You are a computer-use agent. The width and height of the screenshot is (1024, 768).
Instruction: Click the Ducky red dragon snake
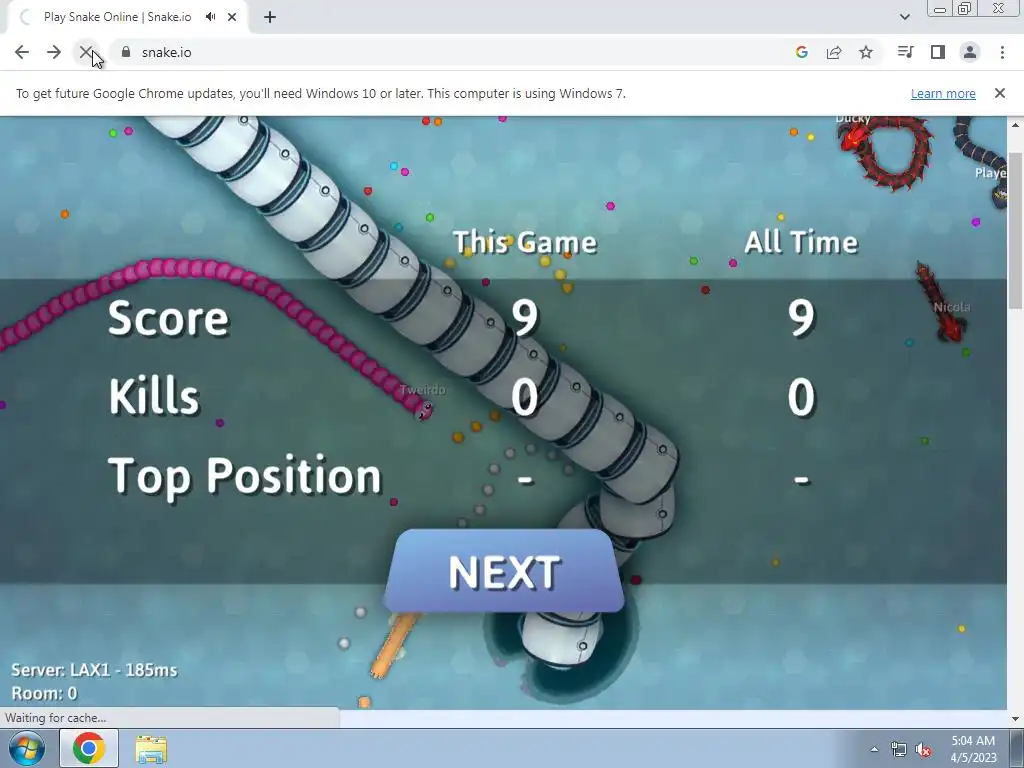(x=887, y=152)
